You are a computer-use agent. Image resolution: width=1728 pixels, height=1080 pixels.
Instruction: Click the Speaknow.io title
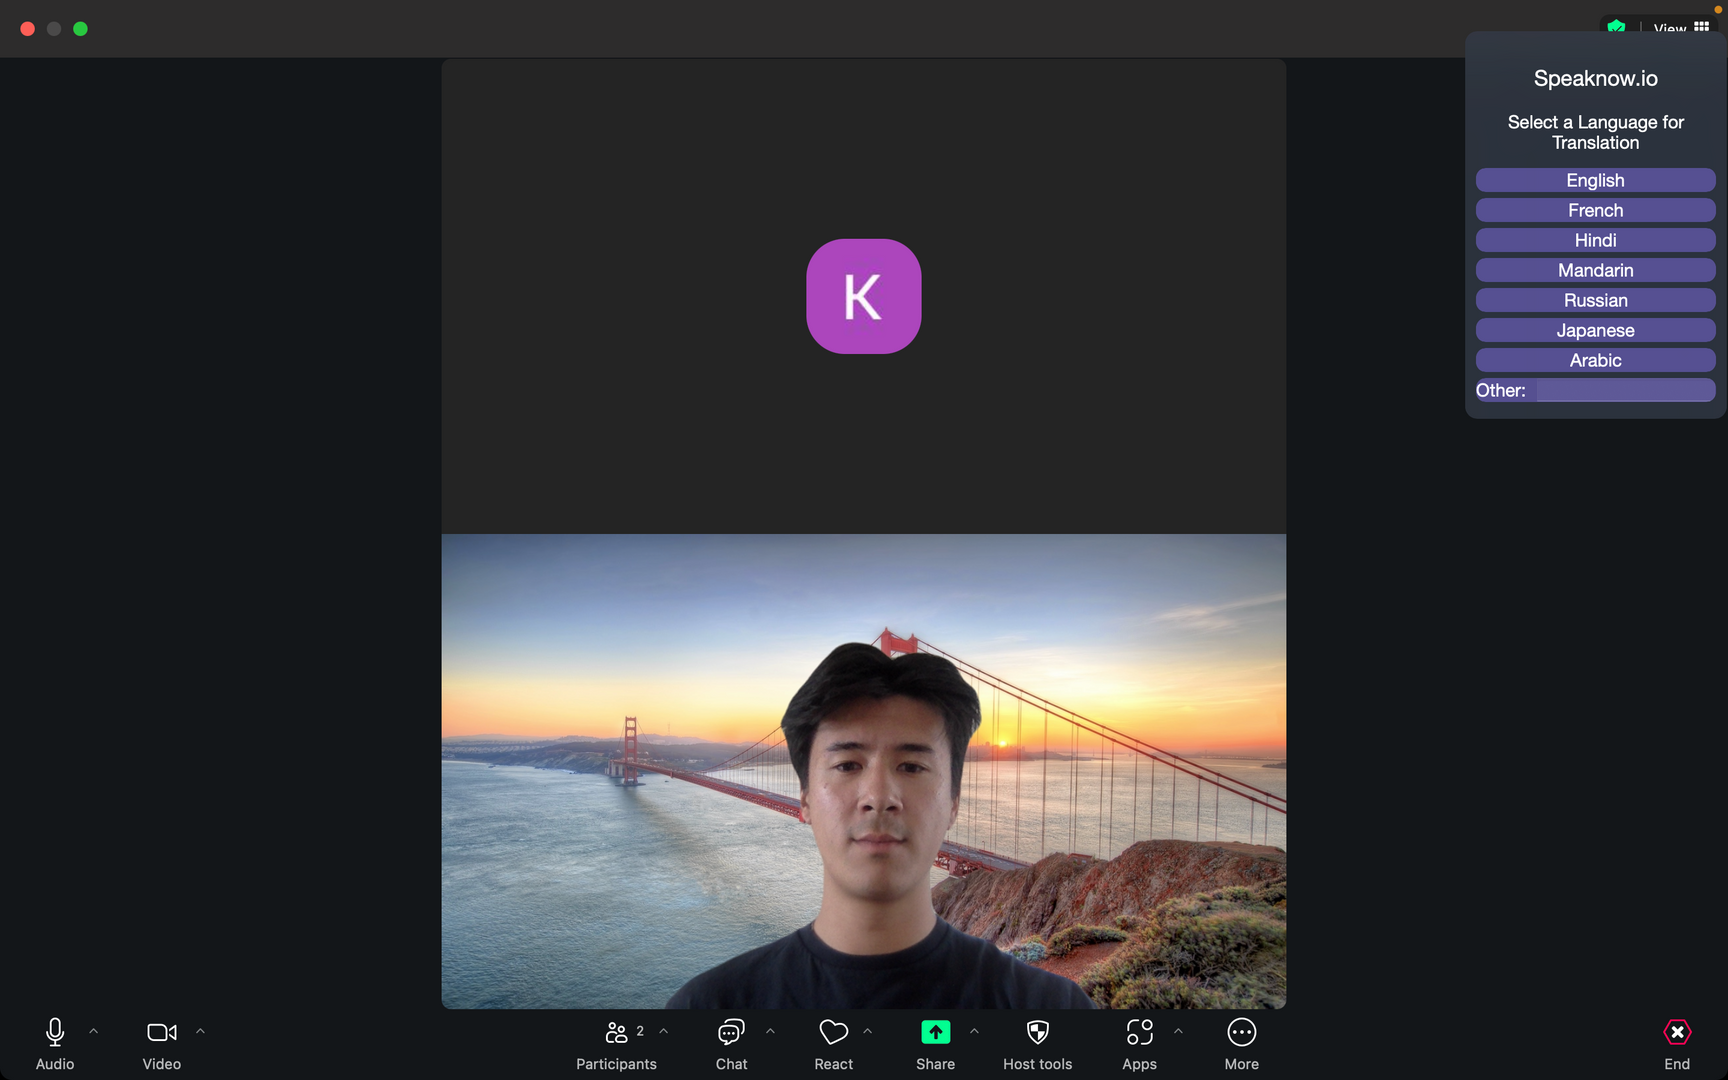[x=1596, y=78]
